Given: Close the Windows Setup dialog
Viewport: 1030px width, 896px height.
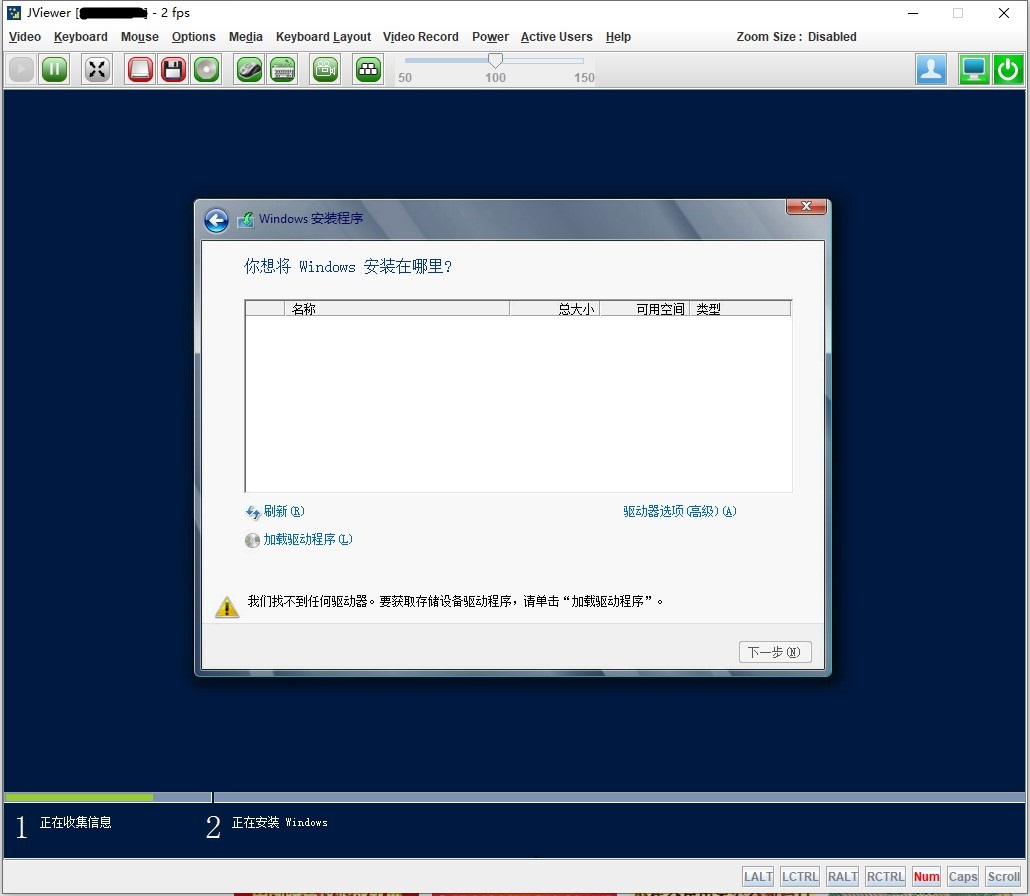Looking at the screenshot, I should tap(807, 206).
